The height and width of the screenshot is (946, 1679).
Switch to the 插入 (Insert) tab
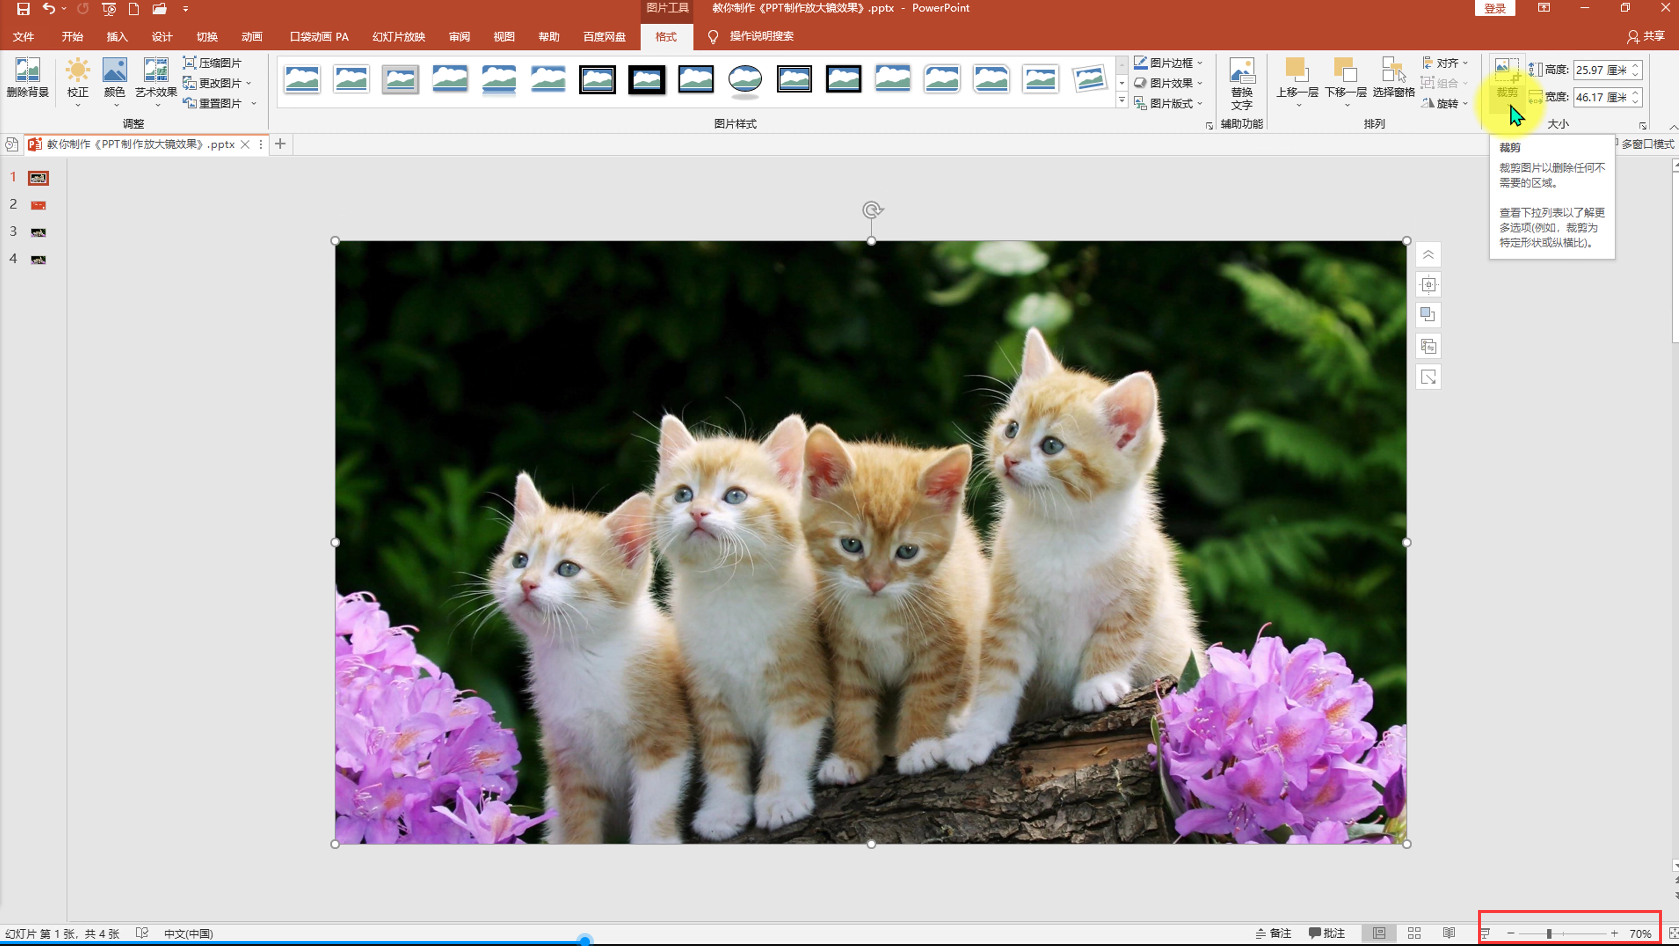(117, 37)
